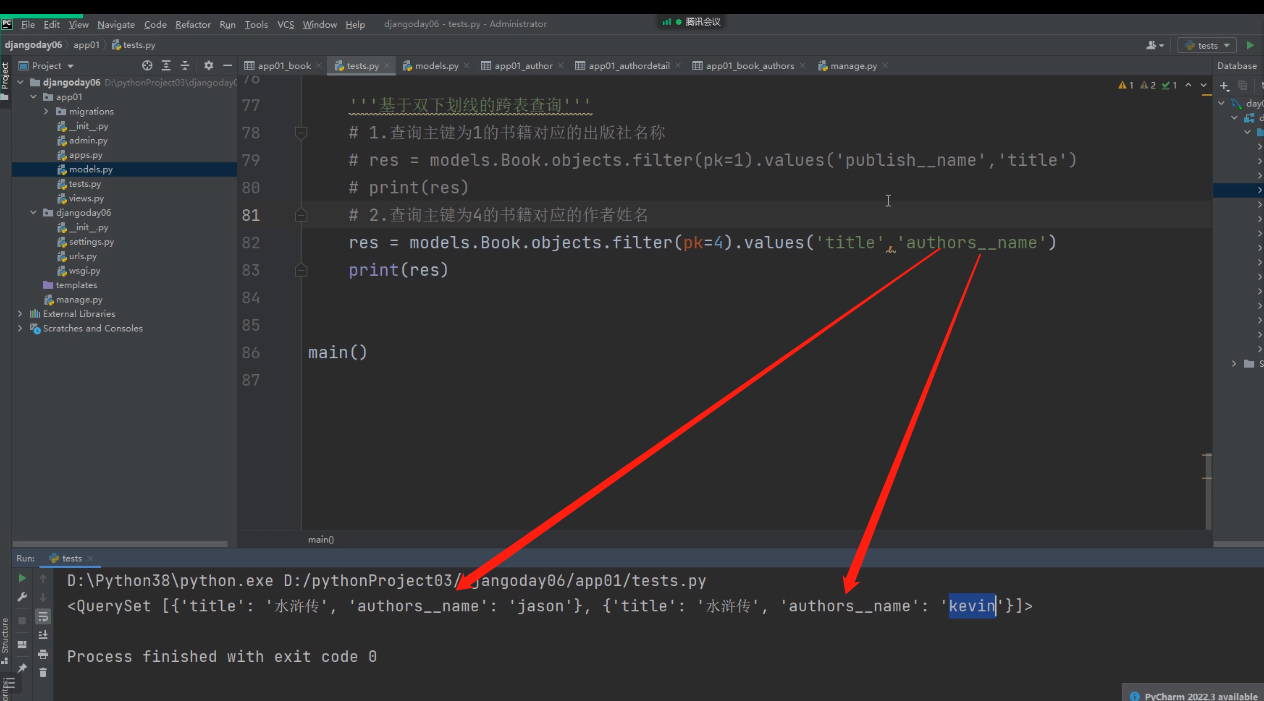Click the user account icon in top toolbar
Screen dimensions: 1264x701
[1156, 45]
